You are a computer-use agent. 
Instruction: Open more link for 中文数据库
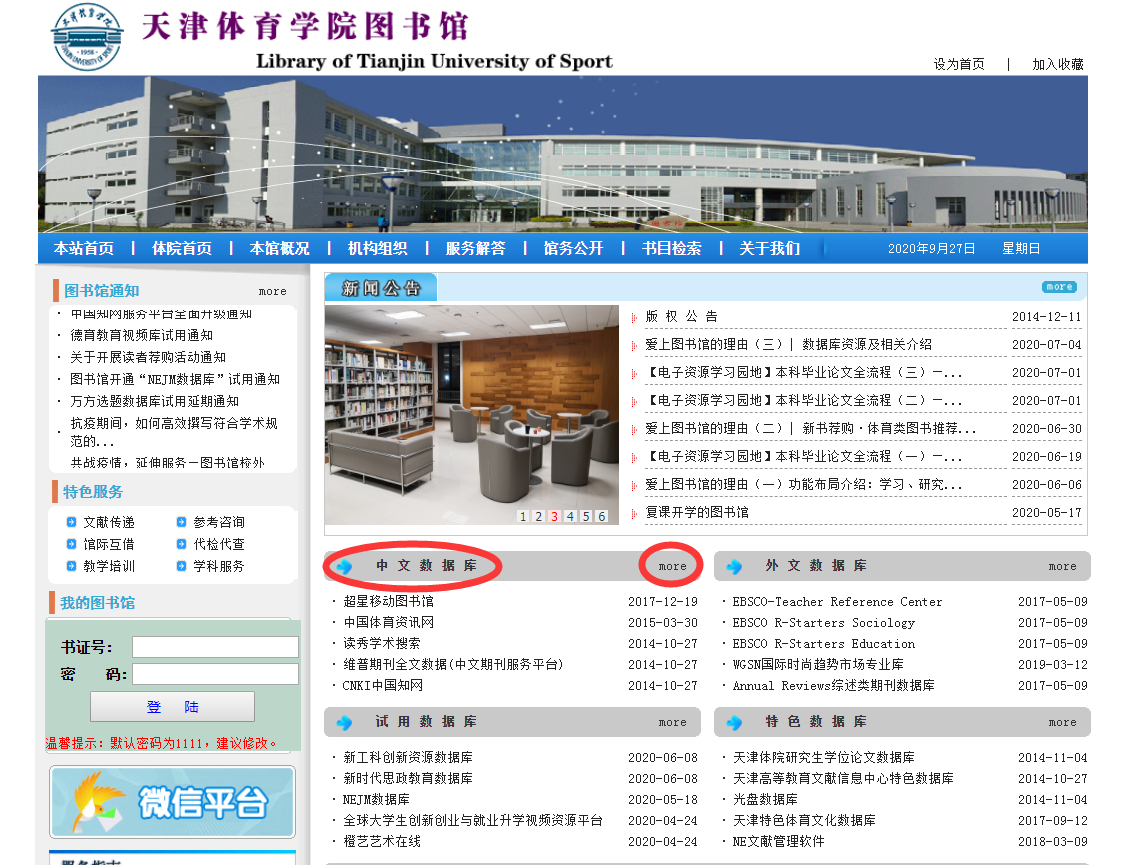[x=672, y=566]
